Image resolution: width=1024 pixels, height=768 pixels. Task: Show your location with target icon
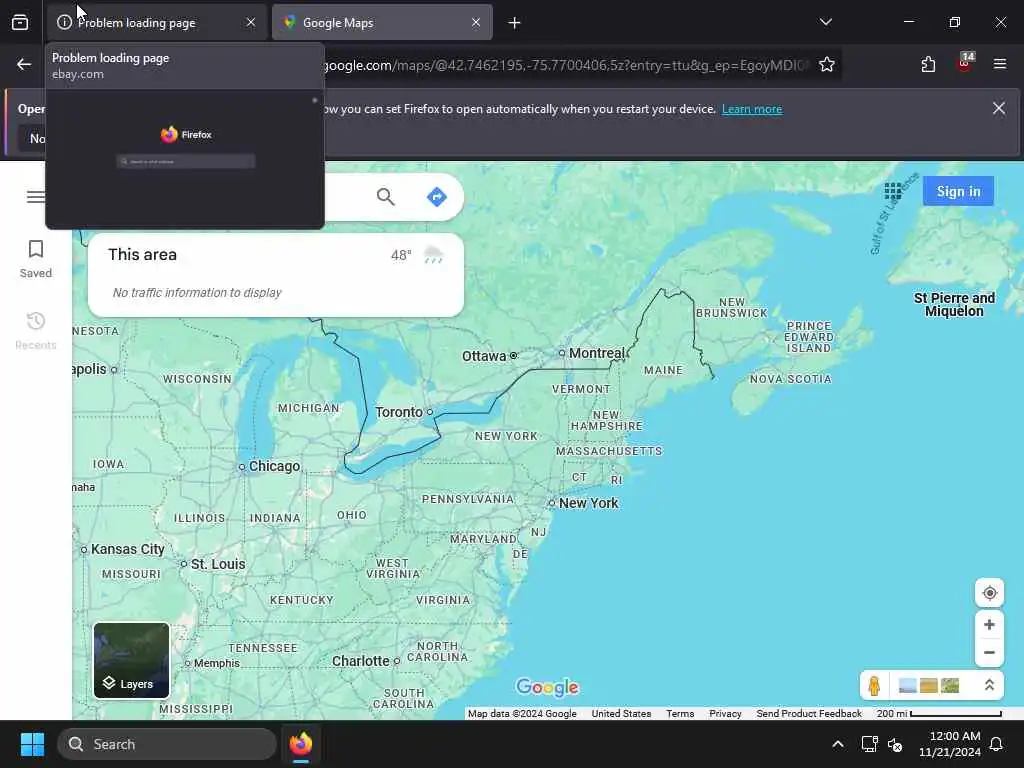[989, 593]
